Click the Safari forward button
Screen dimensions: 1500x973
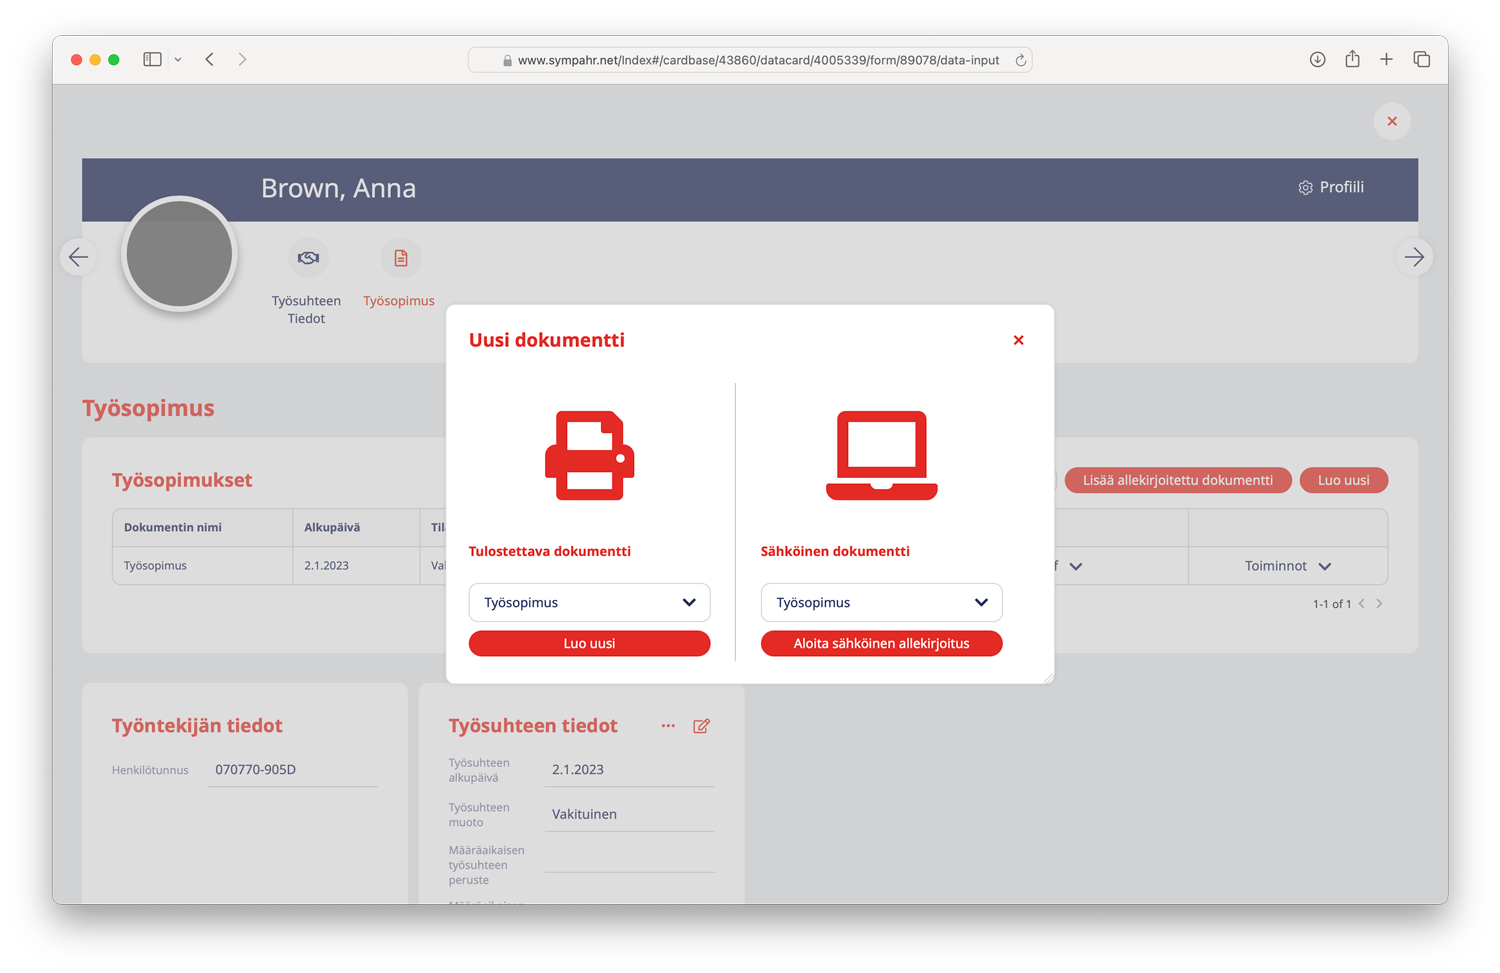coord(242,60)
